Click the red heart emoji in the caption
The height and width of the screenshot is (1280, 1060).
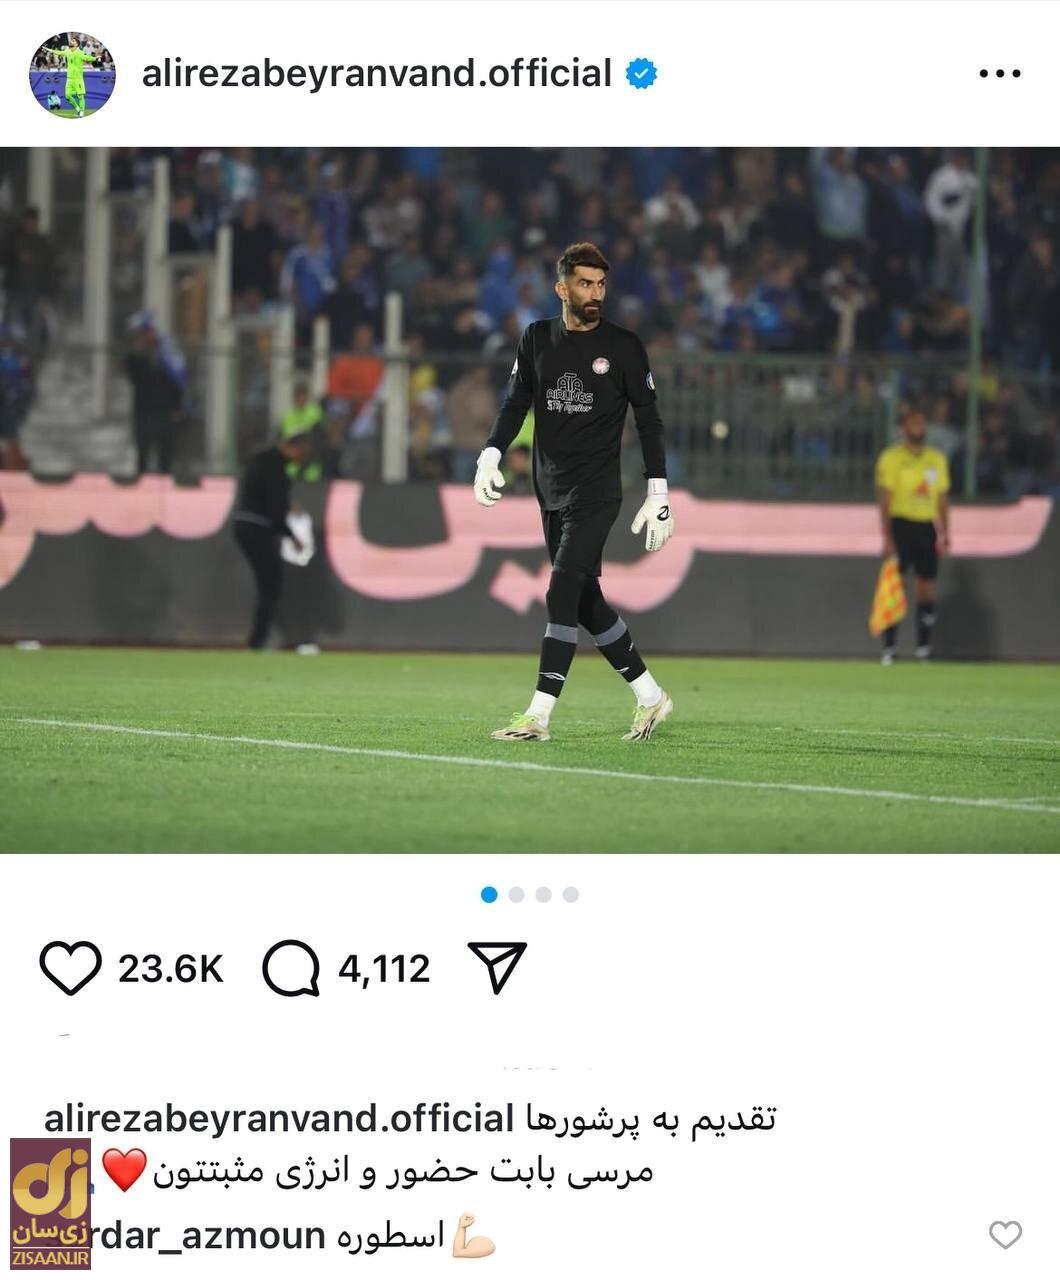[x=125, y=1170]
